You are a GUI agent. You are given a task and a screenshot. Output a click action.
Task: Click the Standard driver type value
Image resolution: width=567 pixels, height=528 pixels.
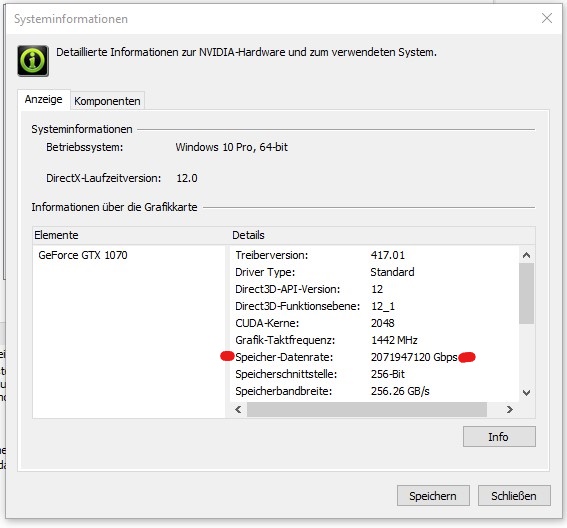tap(392, 272)
